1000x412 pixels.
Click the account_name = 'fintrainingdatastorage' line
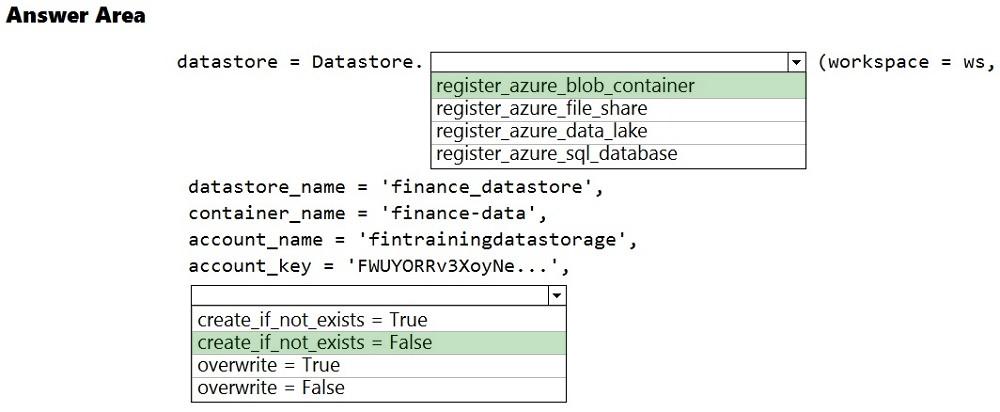tap(412, 240)
